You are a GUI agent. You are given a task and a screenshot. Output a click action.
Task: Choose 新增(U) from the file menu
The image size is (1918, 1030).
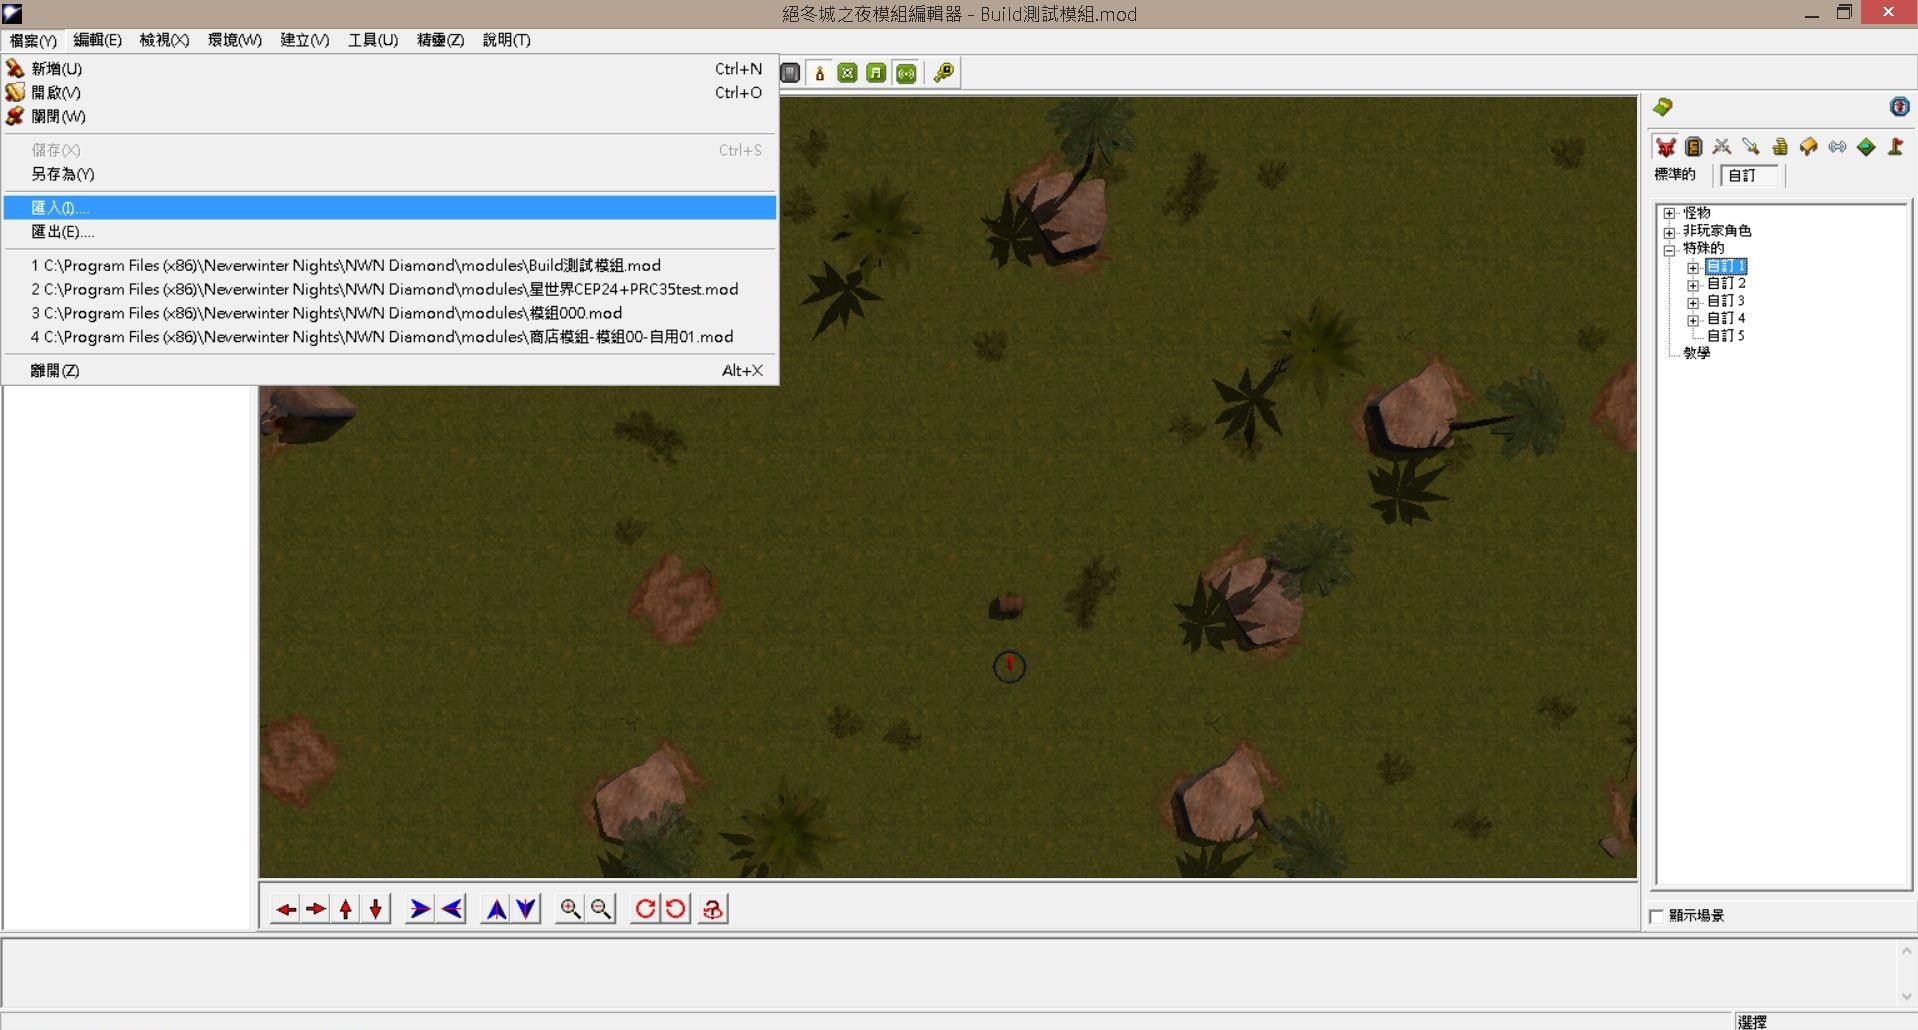tap(390, 68)
